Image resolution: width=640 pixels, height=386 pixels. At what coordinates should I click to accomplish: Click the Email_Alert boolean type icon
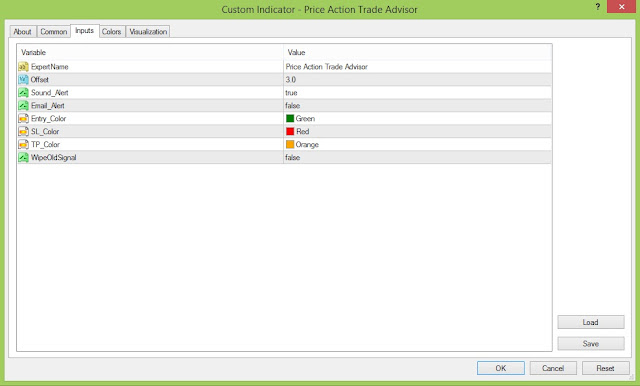click(x=23, y=106)
